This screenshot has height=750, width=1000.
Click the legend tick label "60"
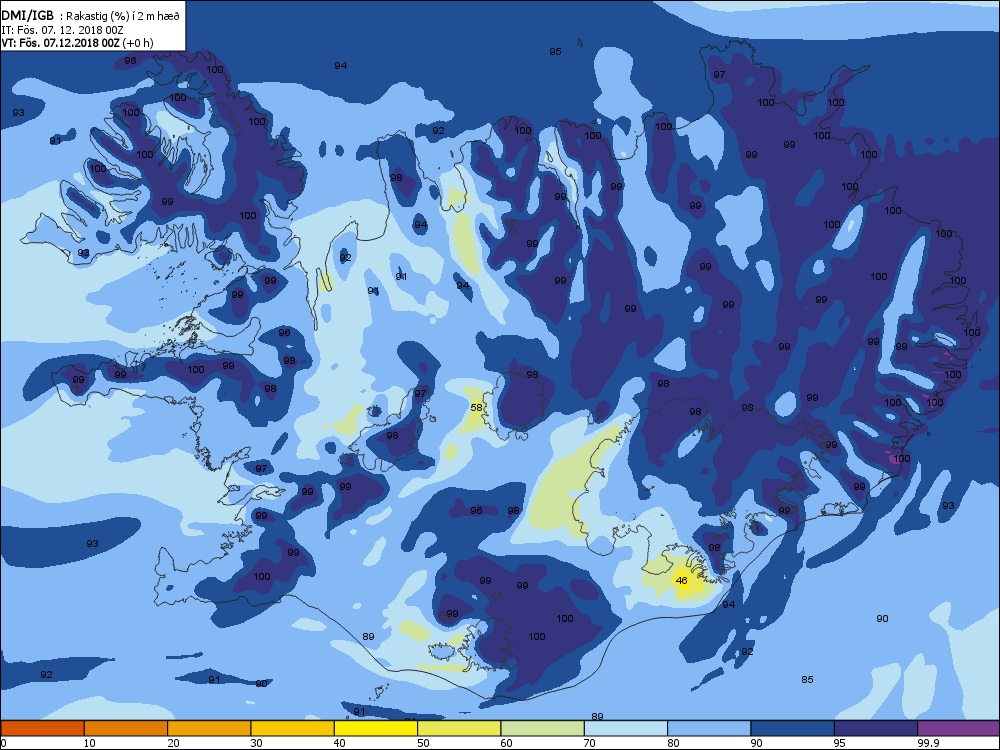tap(506, 742)
